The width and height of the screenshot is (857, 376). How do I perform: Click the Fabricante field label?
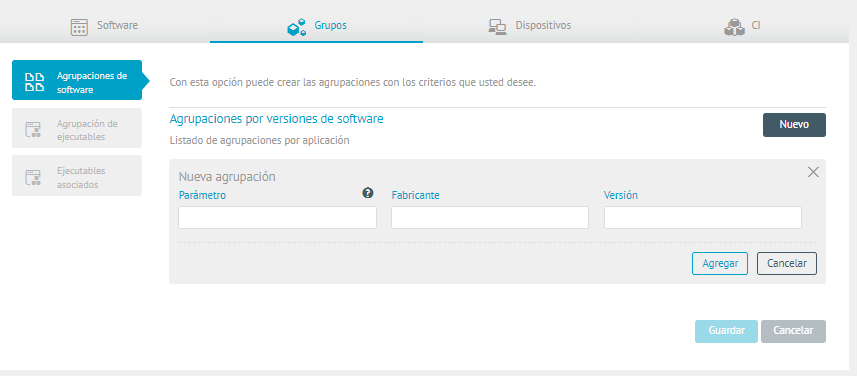pyautogui.click(x=415, y=195)
